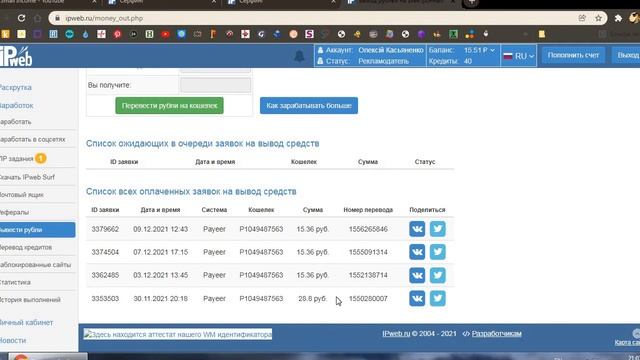The image size is (640, 360).
Task: Share request 3374504 on VK
Action: coord(417,252)
